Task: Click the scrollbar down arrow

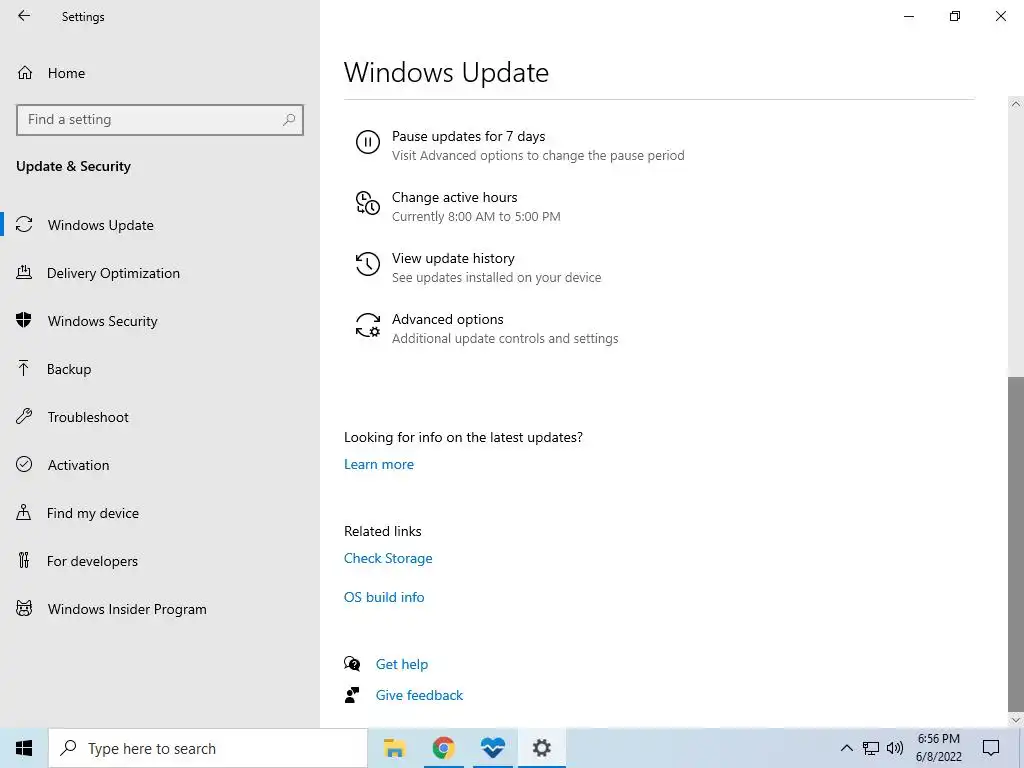Action: pyautogui.click(x=1016, y=720)
